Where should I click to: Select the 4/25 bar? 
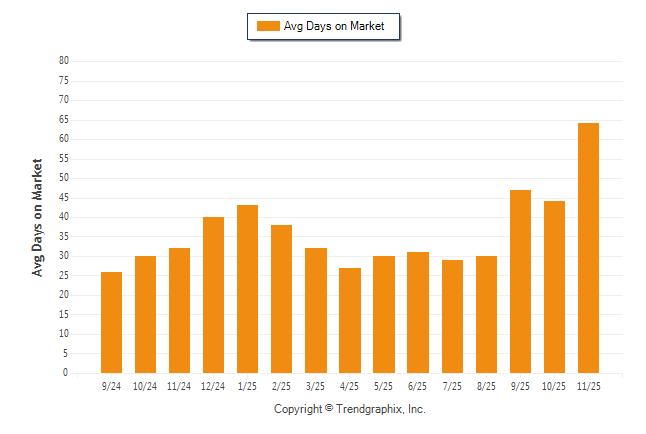click(x=350, y=320)
